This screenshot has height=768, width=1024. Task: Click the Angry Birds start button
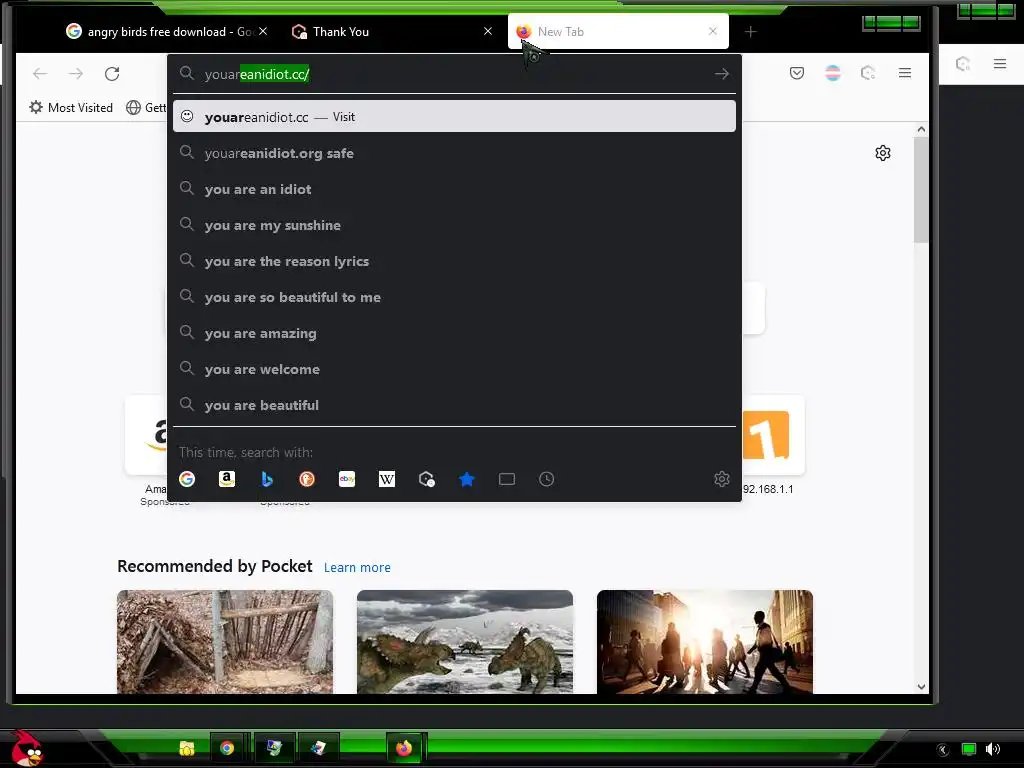[x=27, y=748]
